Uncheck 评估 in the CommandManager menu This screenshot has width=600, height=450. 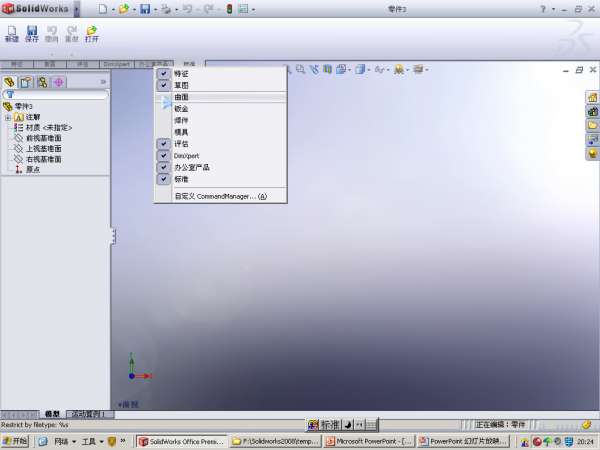tap(163, 144)
